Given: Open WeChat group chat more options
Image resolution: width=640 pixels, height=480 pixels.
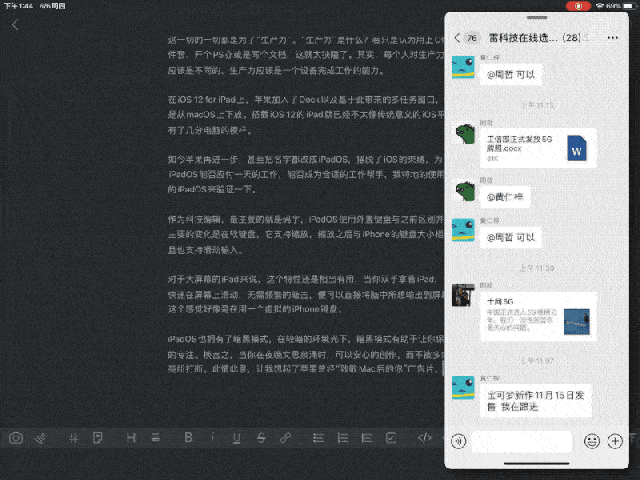Looking at the screenshot, I should point(613,38).
